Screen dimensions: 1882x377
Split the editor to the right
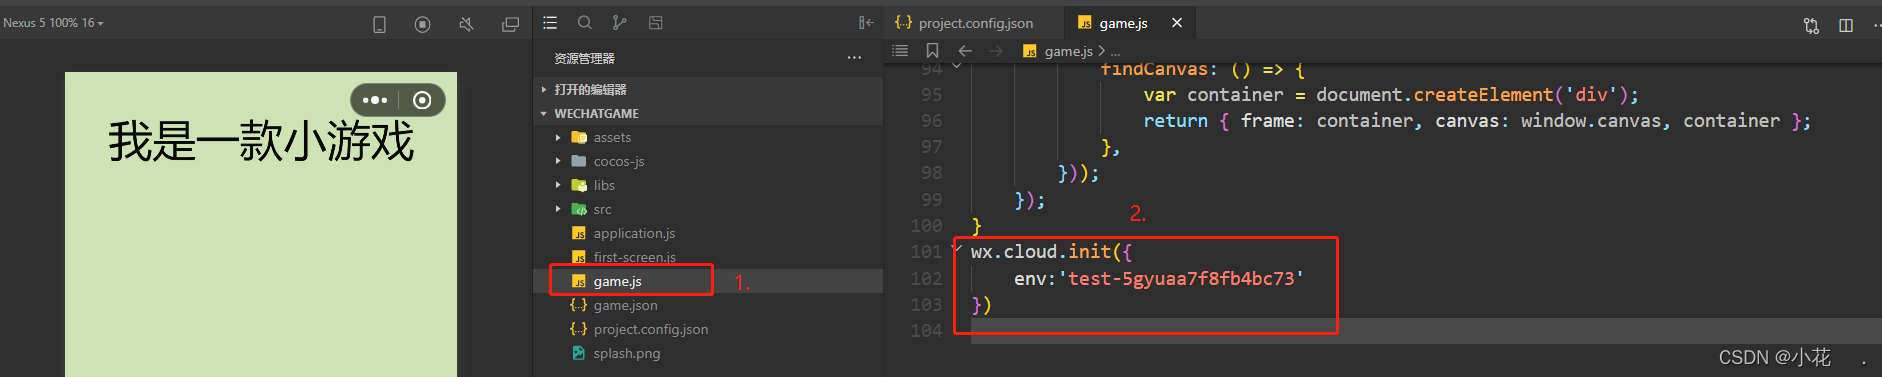(x=1846, y=25)
